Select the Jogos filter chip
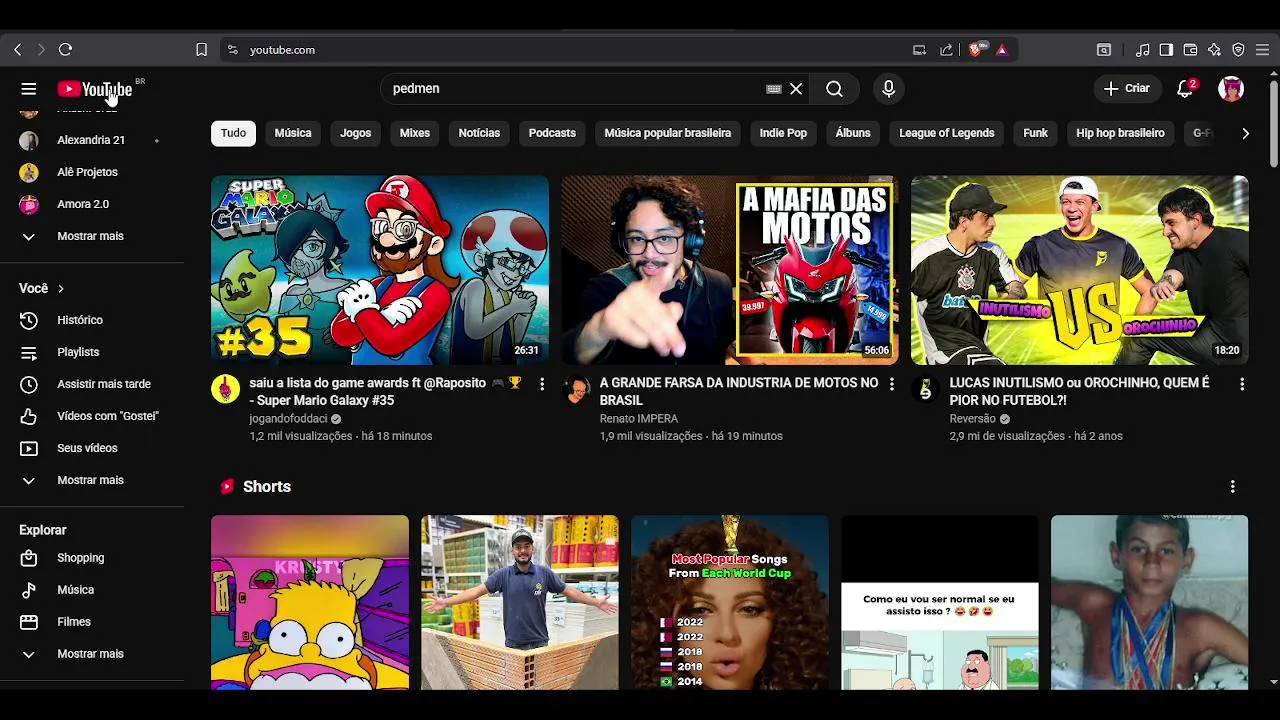 [355, 133]
